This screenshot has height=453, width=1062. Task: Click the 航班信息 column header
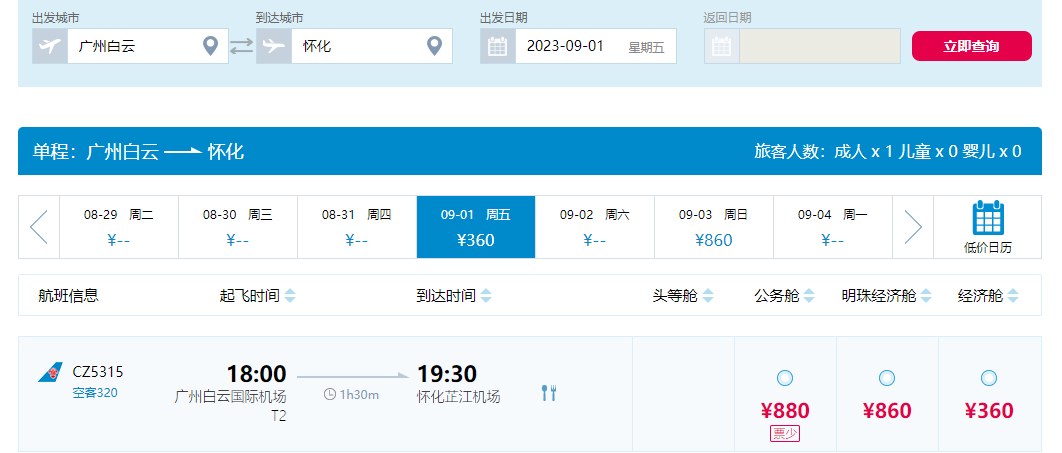tap(68, 296)
